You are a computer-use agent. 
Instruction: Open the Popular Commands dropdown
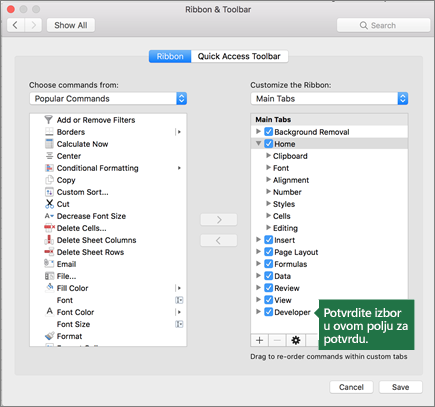coord(108,99)
